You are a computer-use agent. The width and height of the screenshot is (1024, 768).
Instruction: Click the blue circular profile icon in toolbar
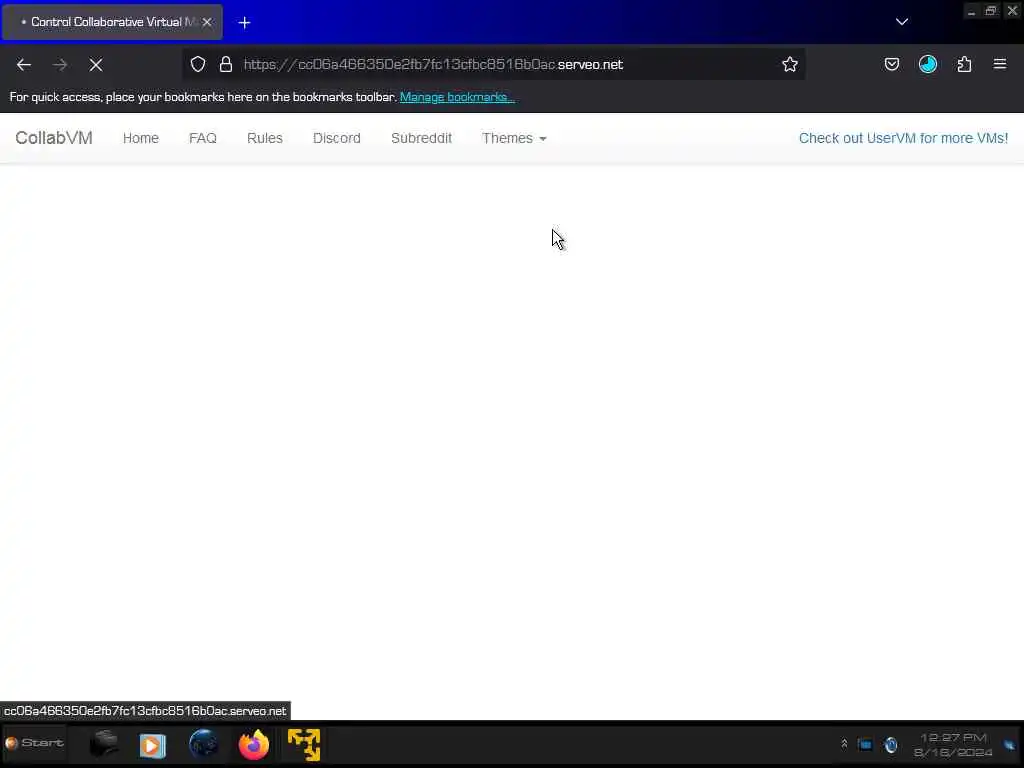coord(928,64)
